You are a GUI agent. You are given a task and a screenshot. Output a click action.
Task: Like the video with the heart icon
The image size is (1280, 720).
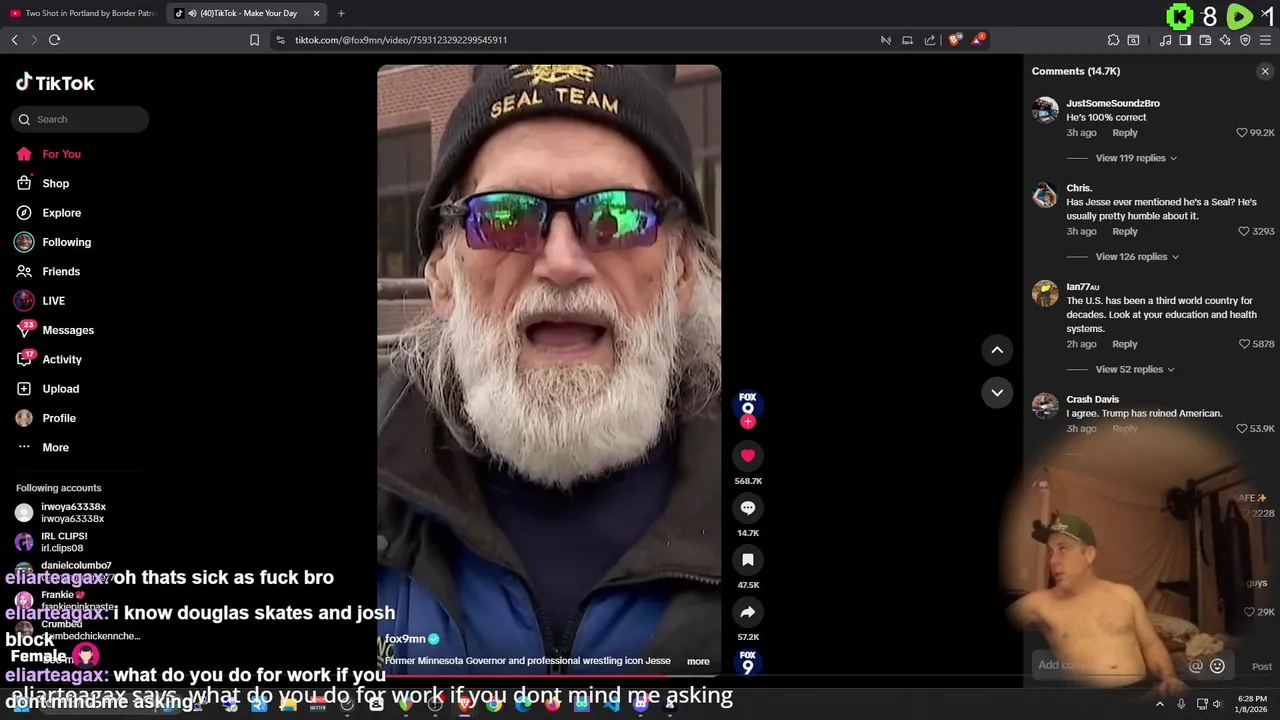click(747, 456)
